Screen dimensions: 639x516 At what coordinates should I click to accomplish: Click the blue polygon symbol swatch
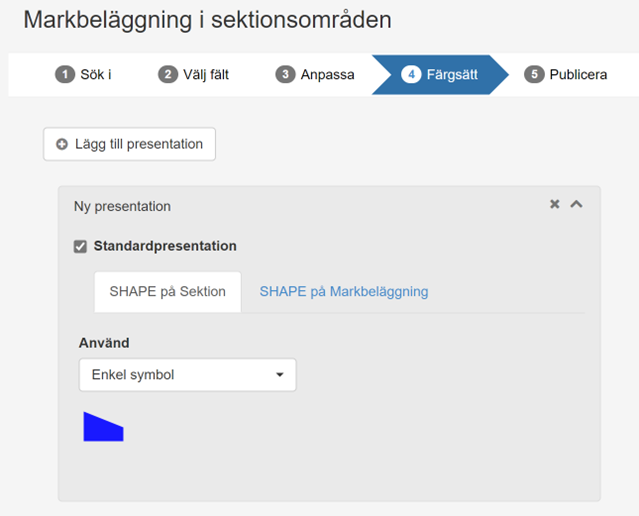click(102, 427)
